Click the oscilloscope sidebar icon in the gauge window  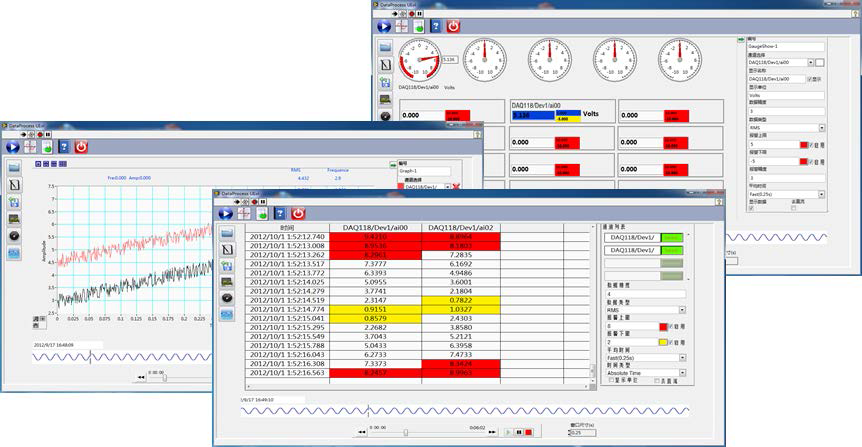point(385,99)
